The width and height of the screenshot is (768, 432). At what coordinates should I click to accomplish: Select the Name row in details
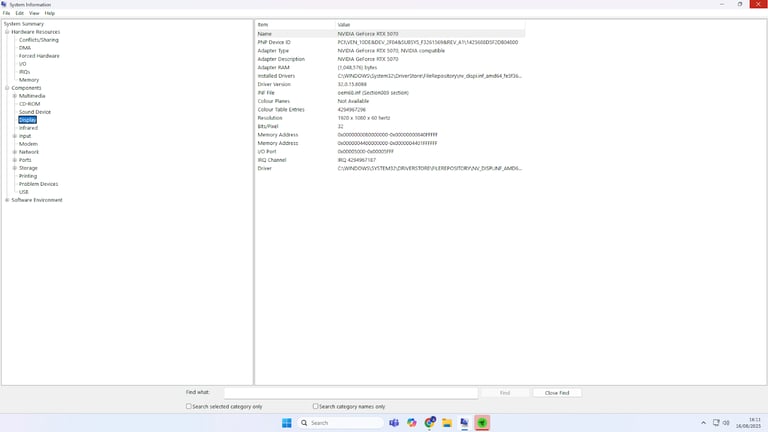pos(390,34)
